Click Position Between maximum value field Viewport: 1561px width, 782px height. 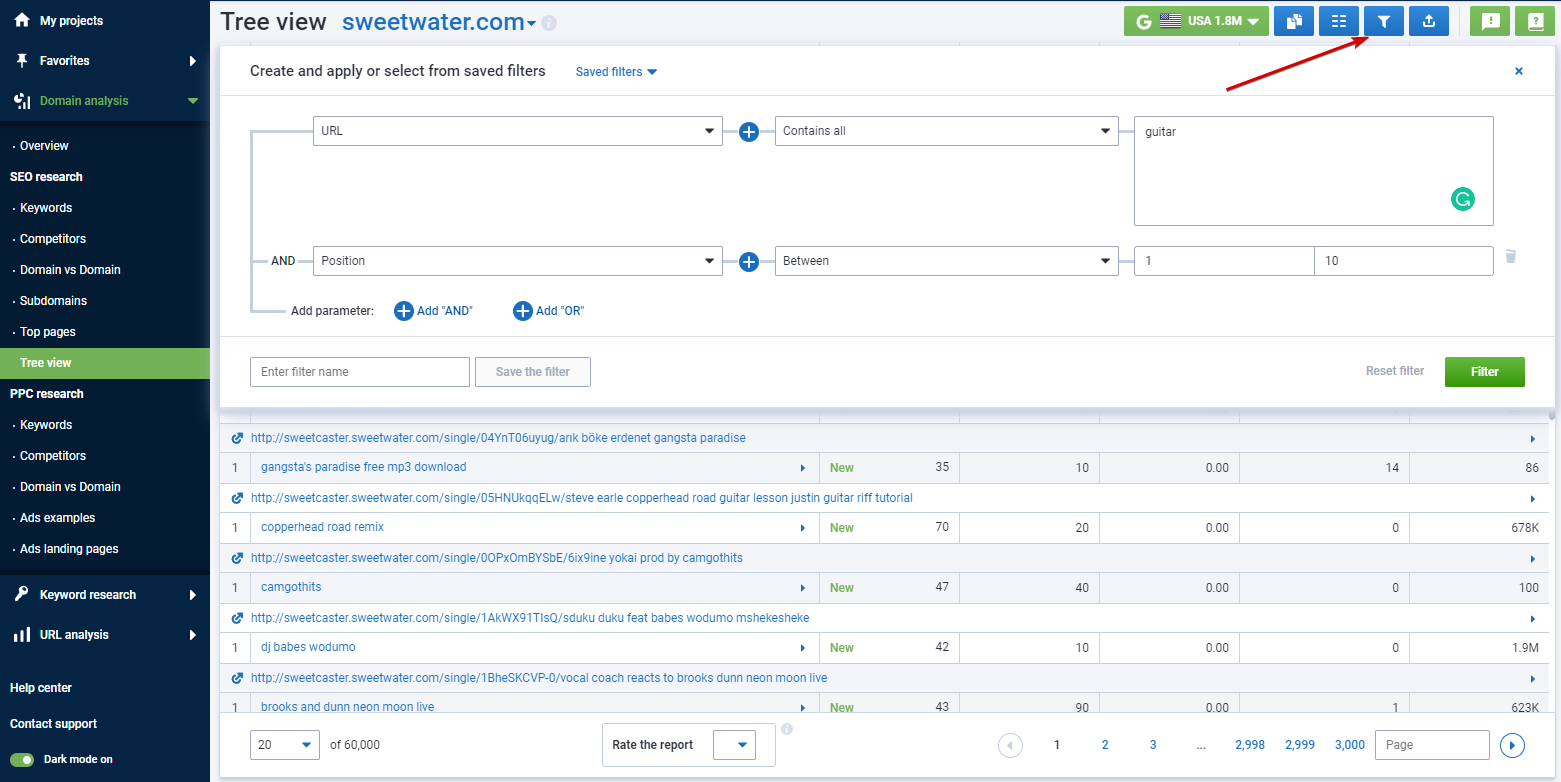1404,261
